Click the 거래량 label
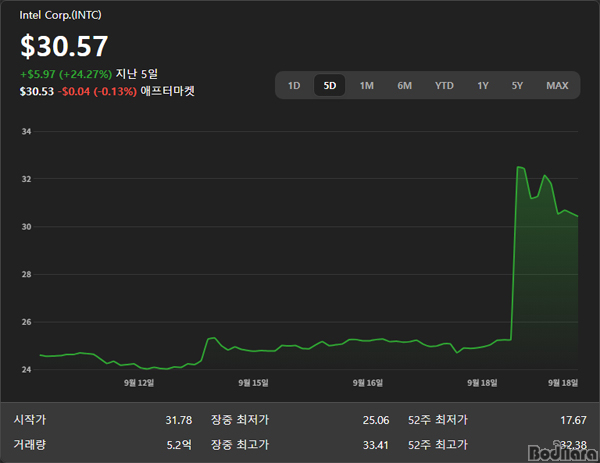 29,444
